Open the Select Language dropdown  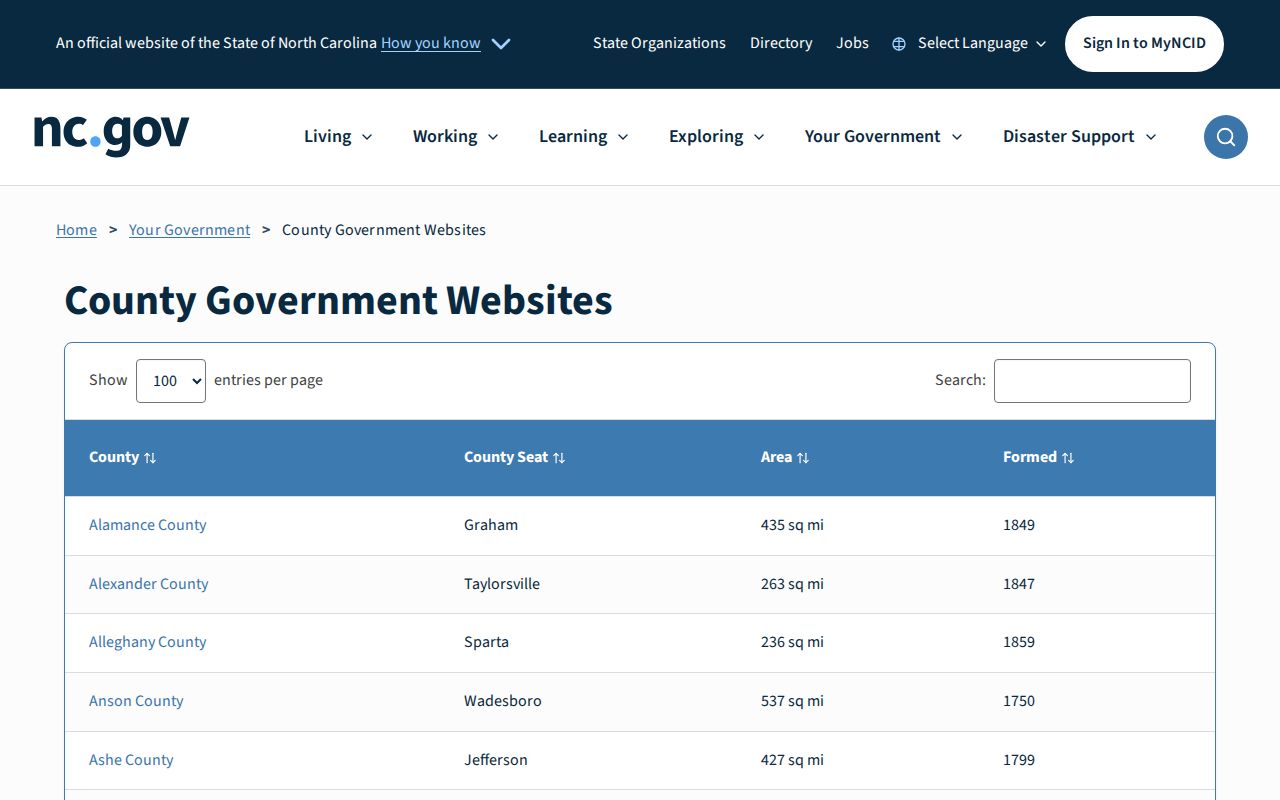point(982,43)
